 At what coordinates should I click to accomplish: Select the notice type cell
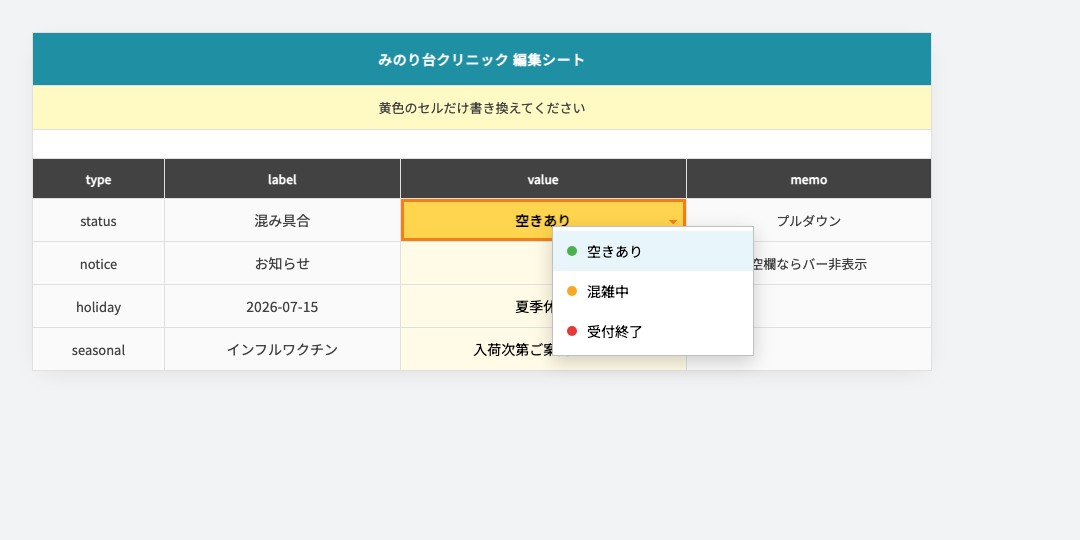pos(98,264)
